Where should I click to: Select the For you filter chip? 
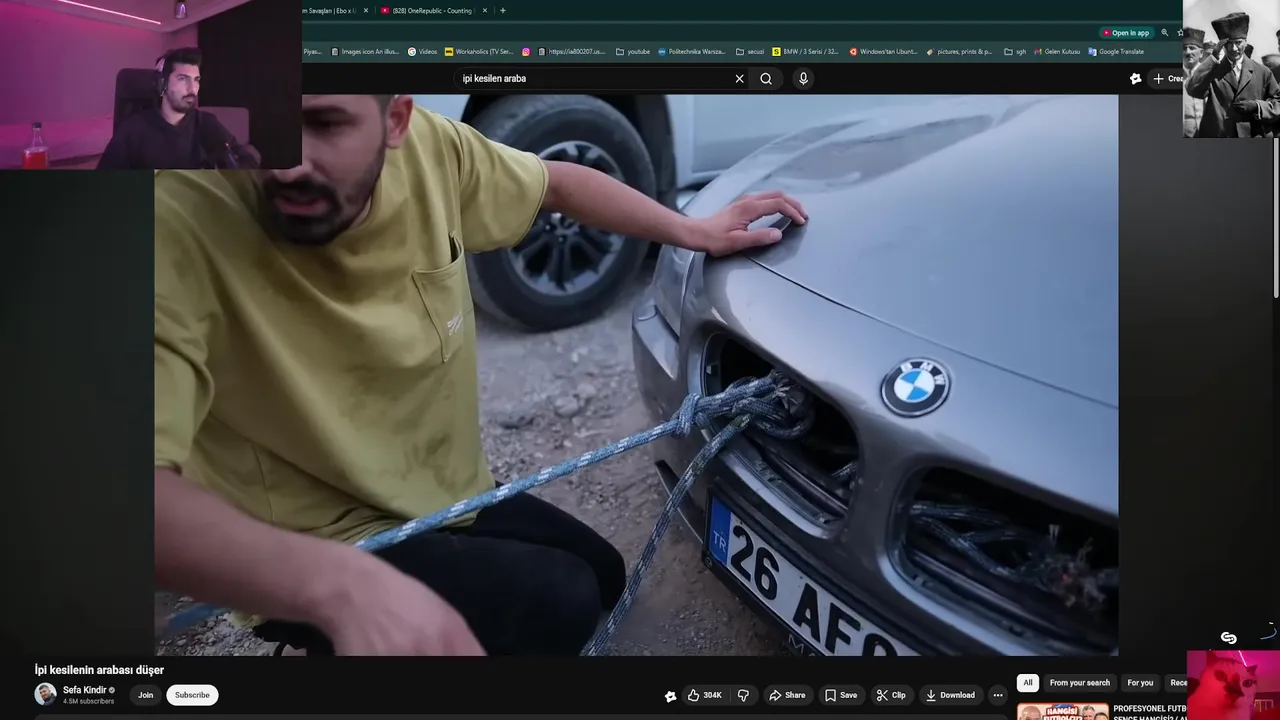point(1140,683)
